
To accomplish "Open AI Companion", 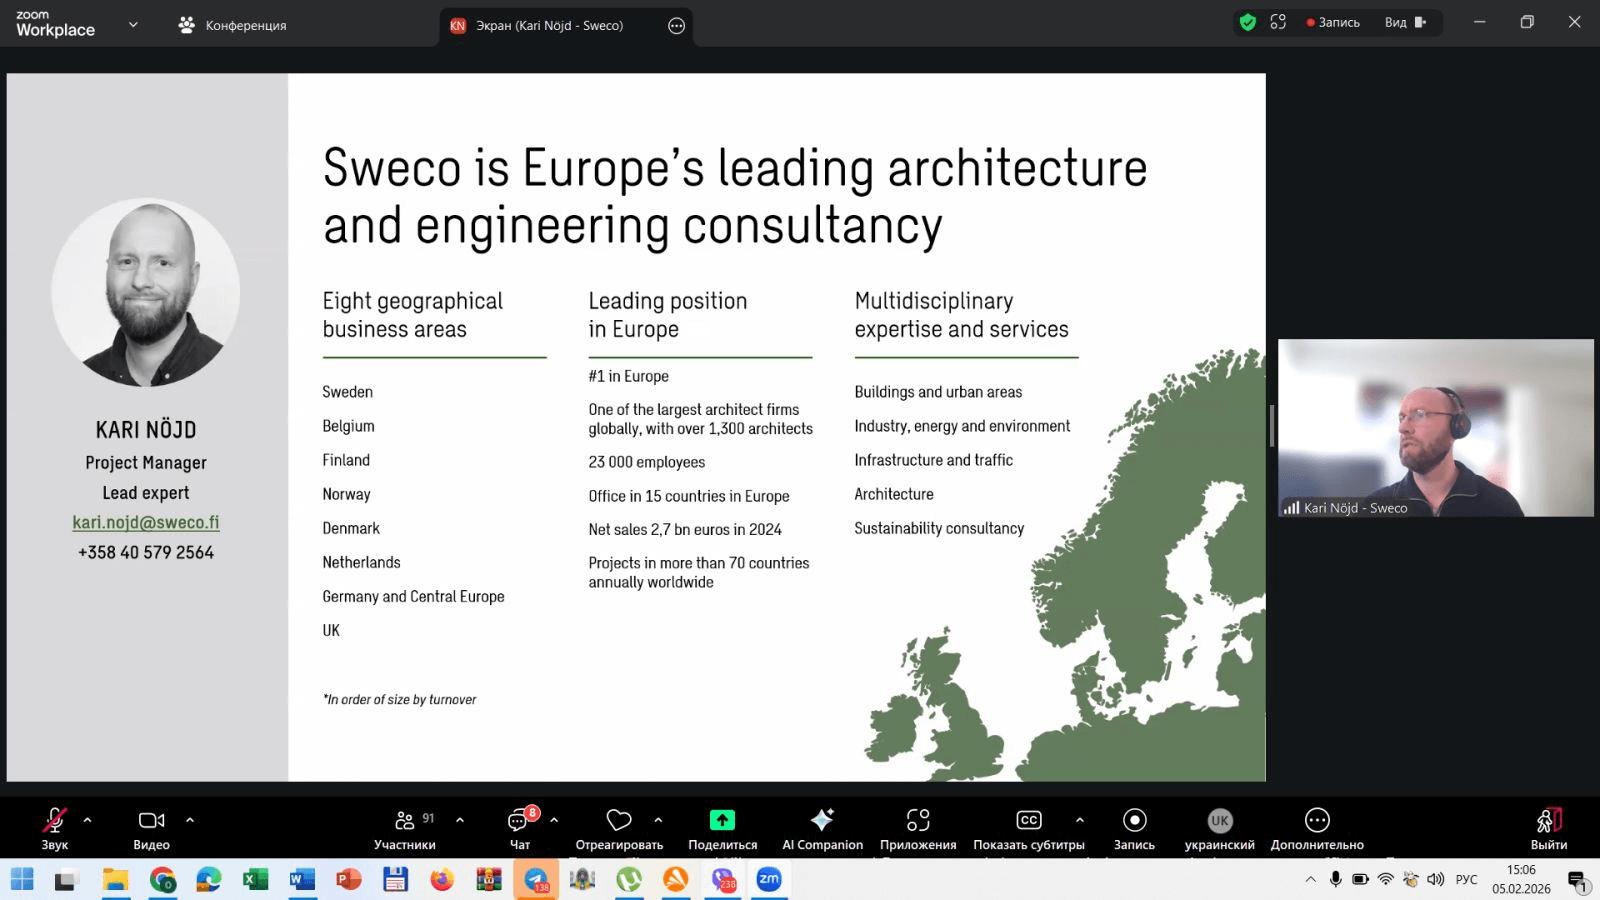I will pos(822,822).
